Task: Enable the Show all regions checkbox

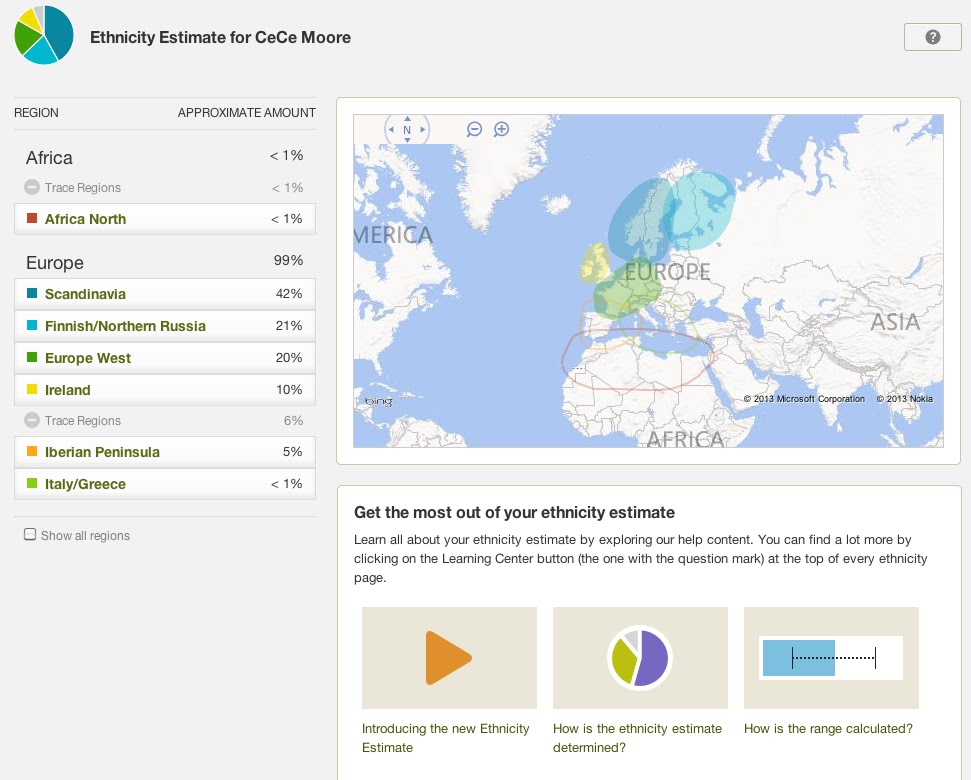Action: pos(30,535)
